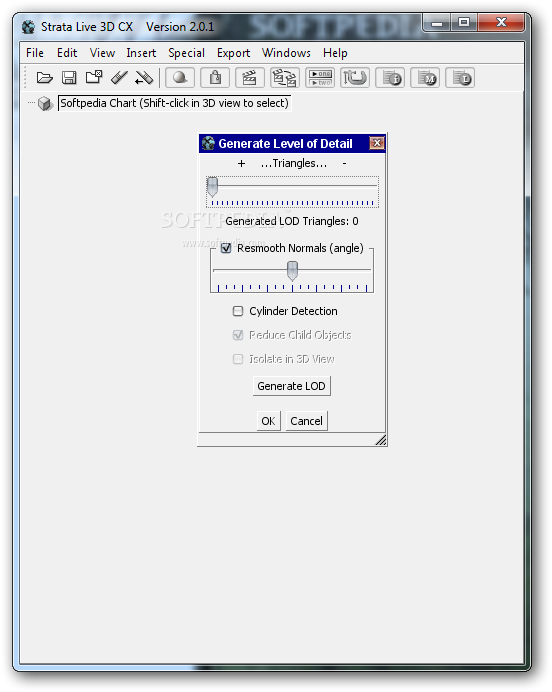The height and width of the screenshot is (692, 552).
Task: Click the Generate Level of Detail dialog icon
Action: coord(208,143)
